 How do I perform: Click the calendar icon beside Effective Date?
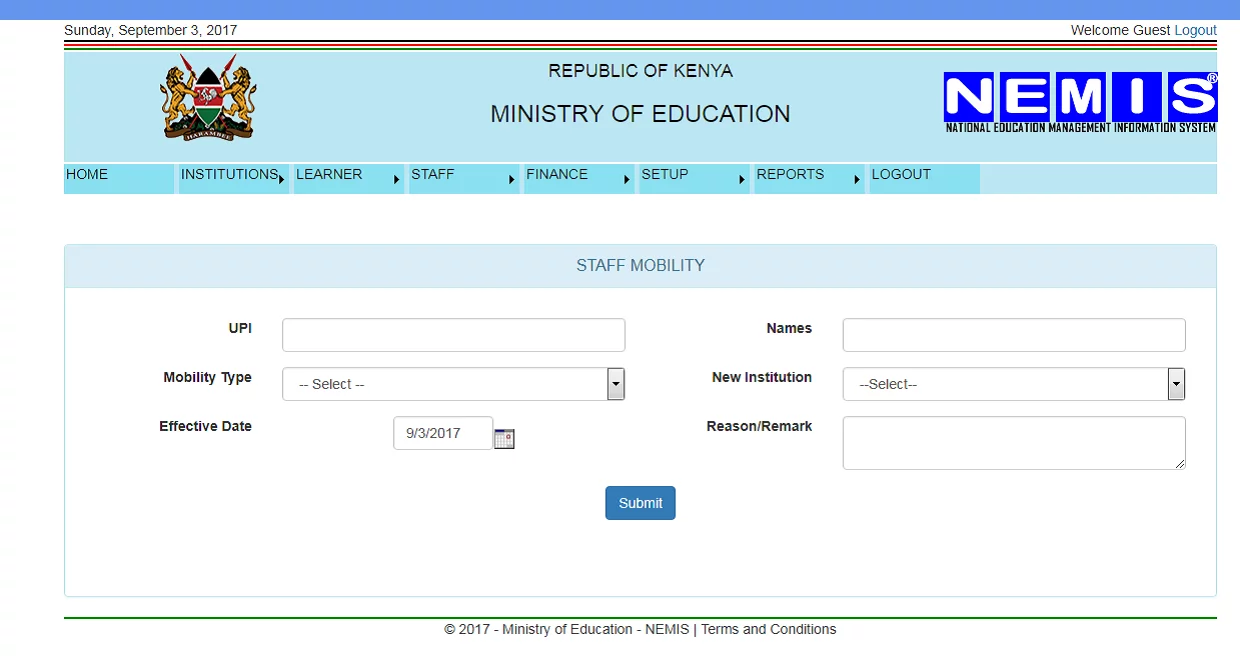(x=504, y=438)
